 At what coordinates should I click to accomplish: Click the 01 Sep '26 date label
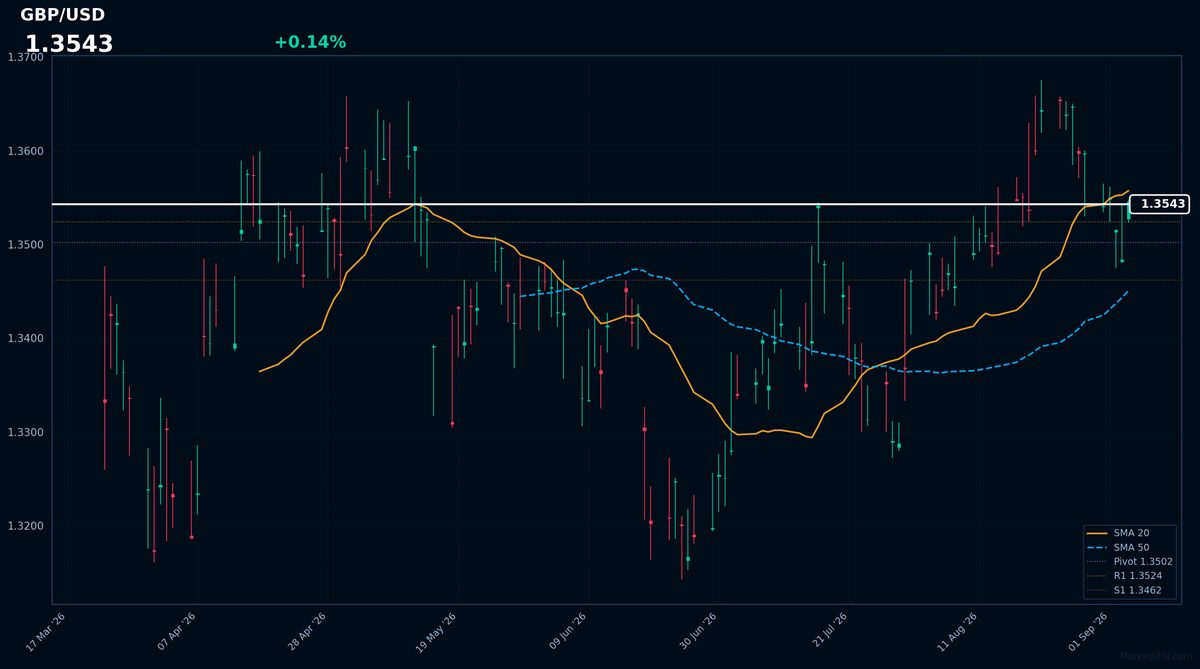1088,632
